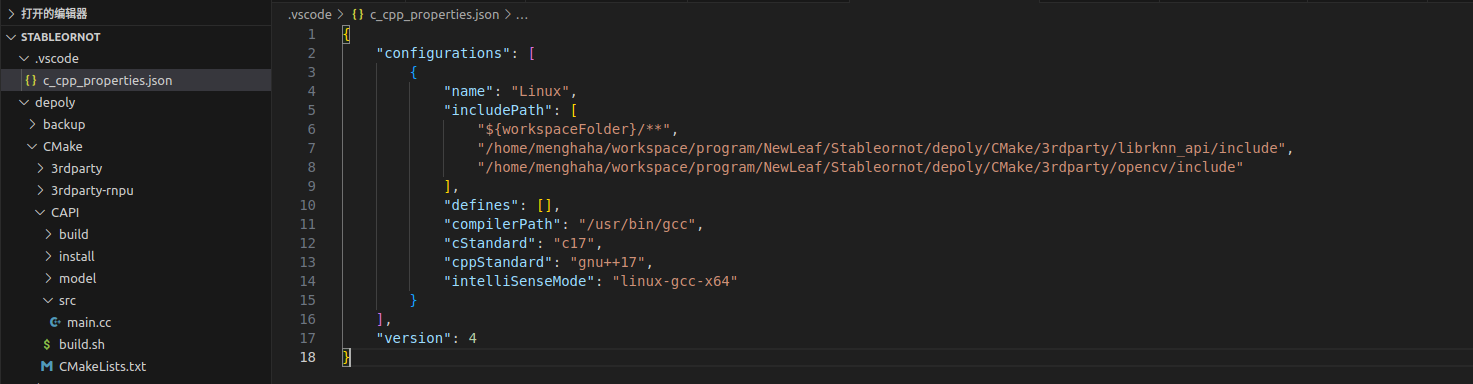Click line number 11 in the gutter
This screenshot has width=1473, height=384.
tap(308, 224)
